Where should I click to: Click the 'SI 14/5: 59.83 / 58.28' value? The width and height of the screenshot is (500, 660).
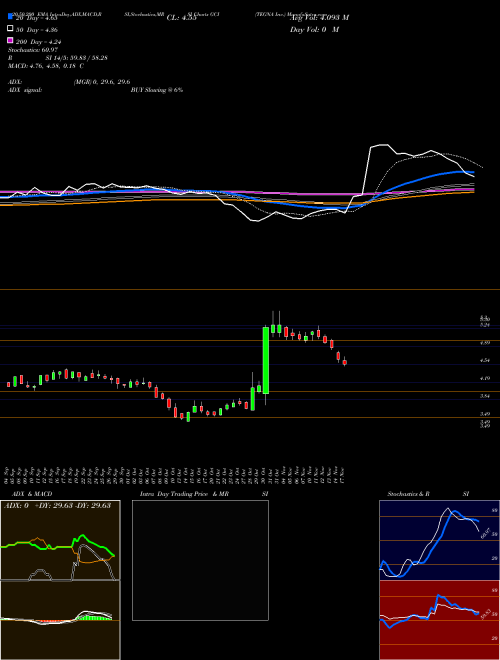77,58
